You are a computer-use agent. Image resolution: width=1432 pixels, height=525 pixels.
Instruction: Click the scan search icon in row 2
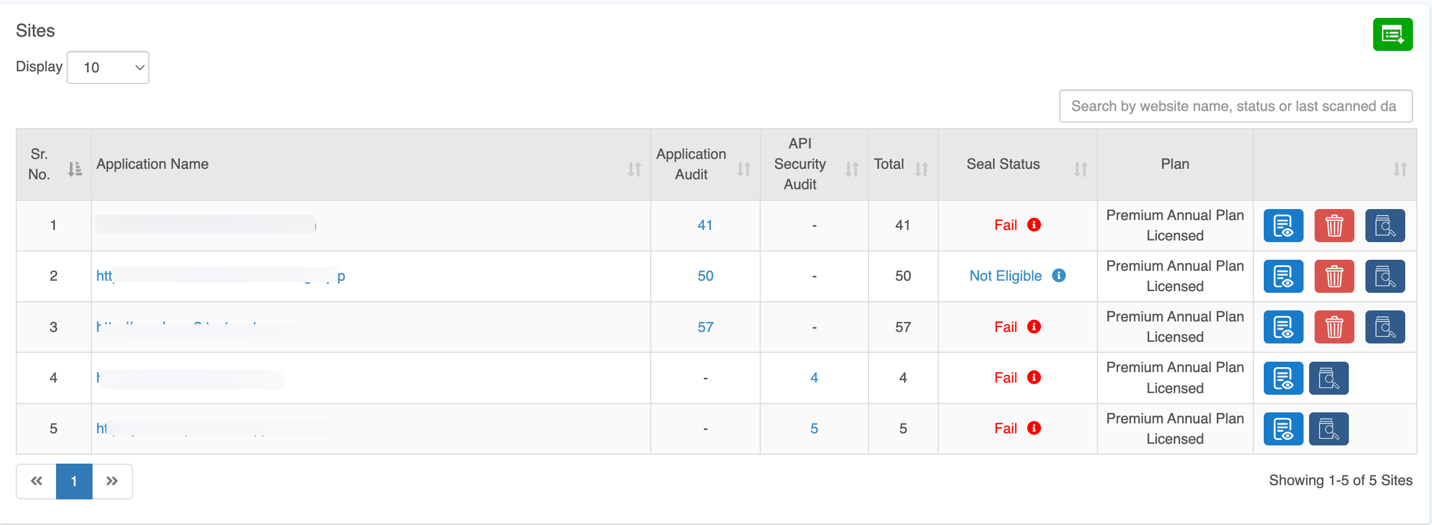tap(1385, 277)
